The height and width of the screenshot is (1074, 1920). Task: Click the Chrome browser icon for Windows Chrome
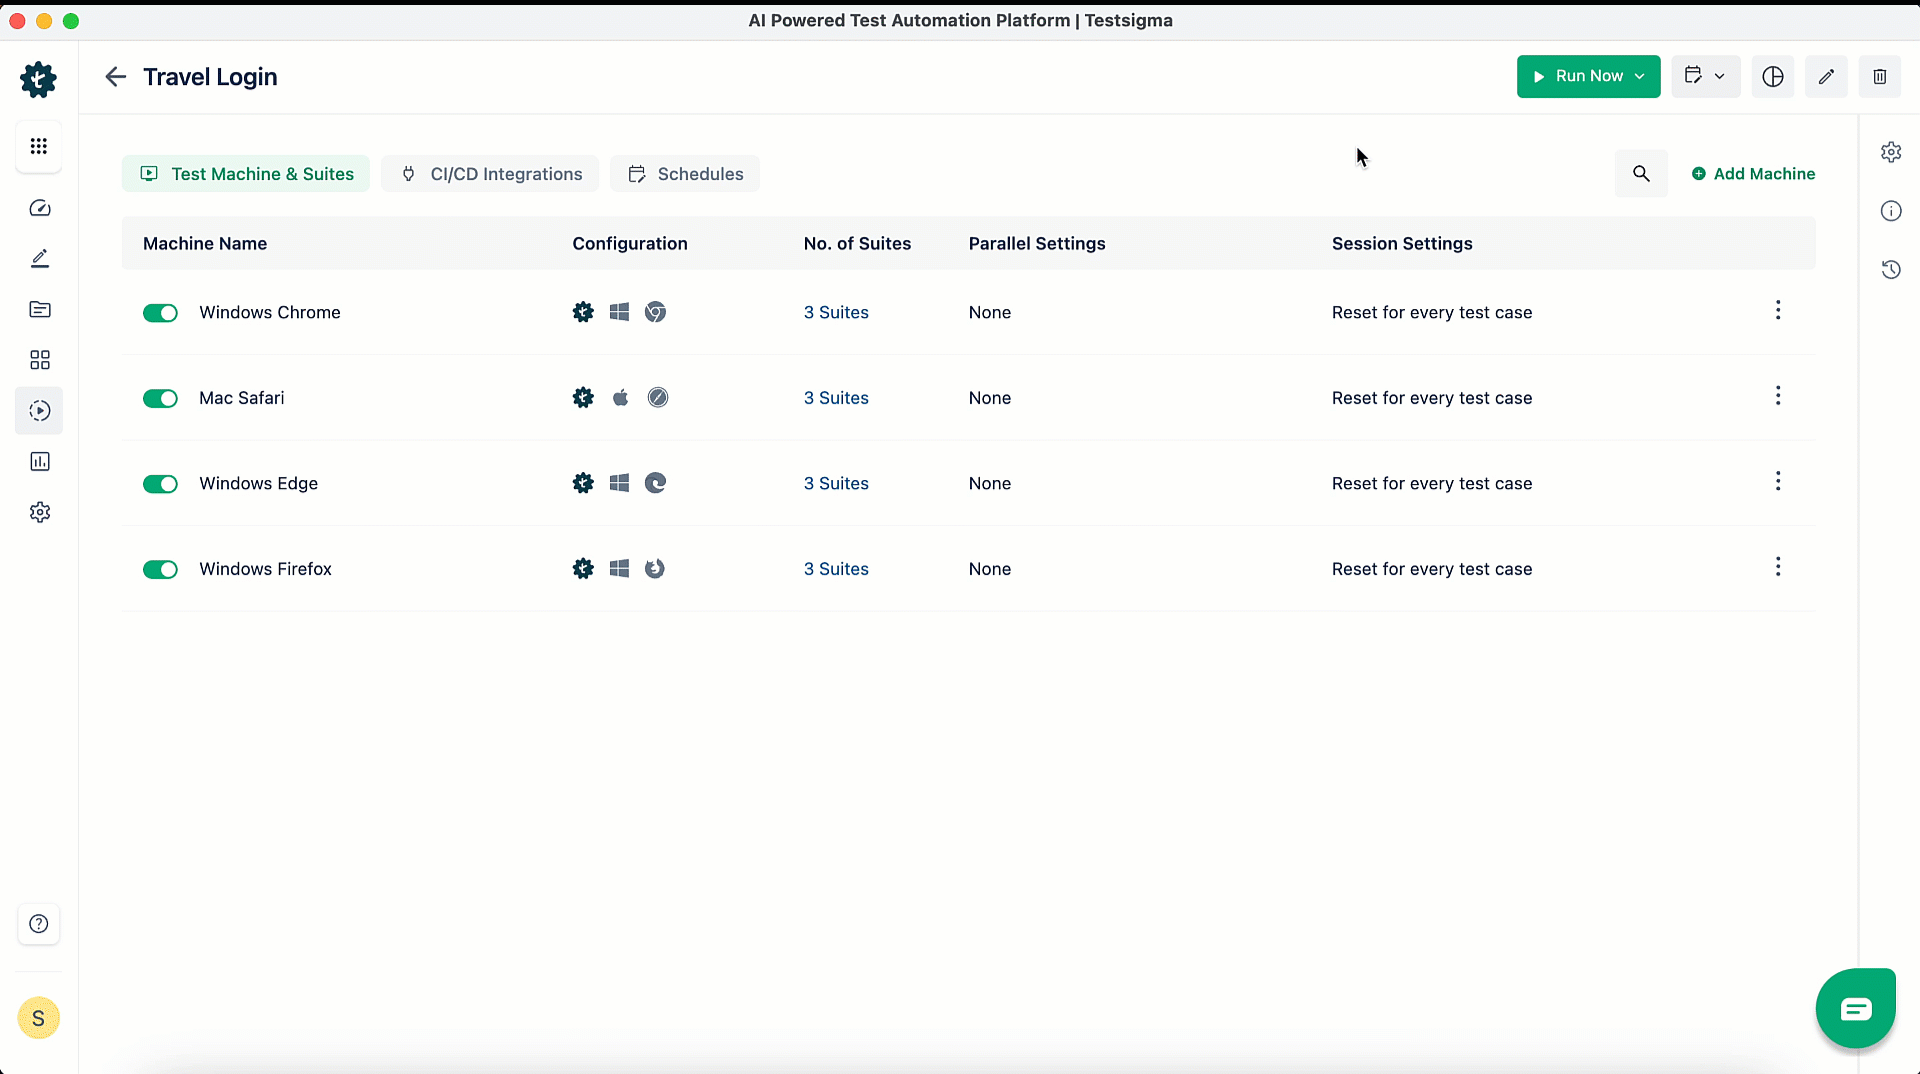[x=655, y=312]
